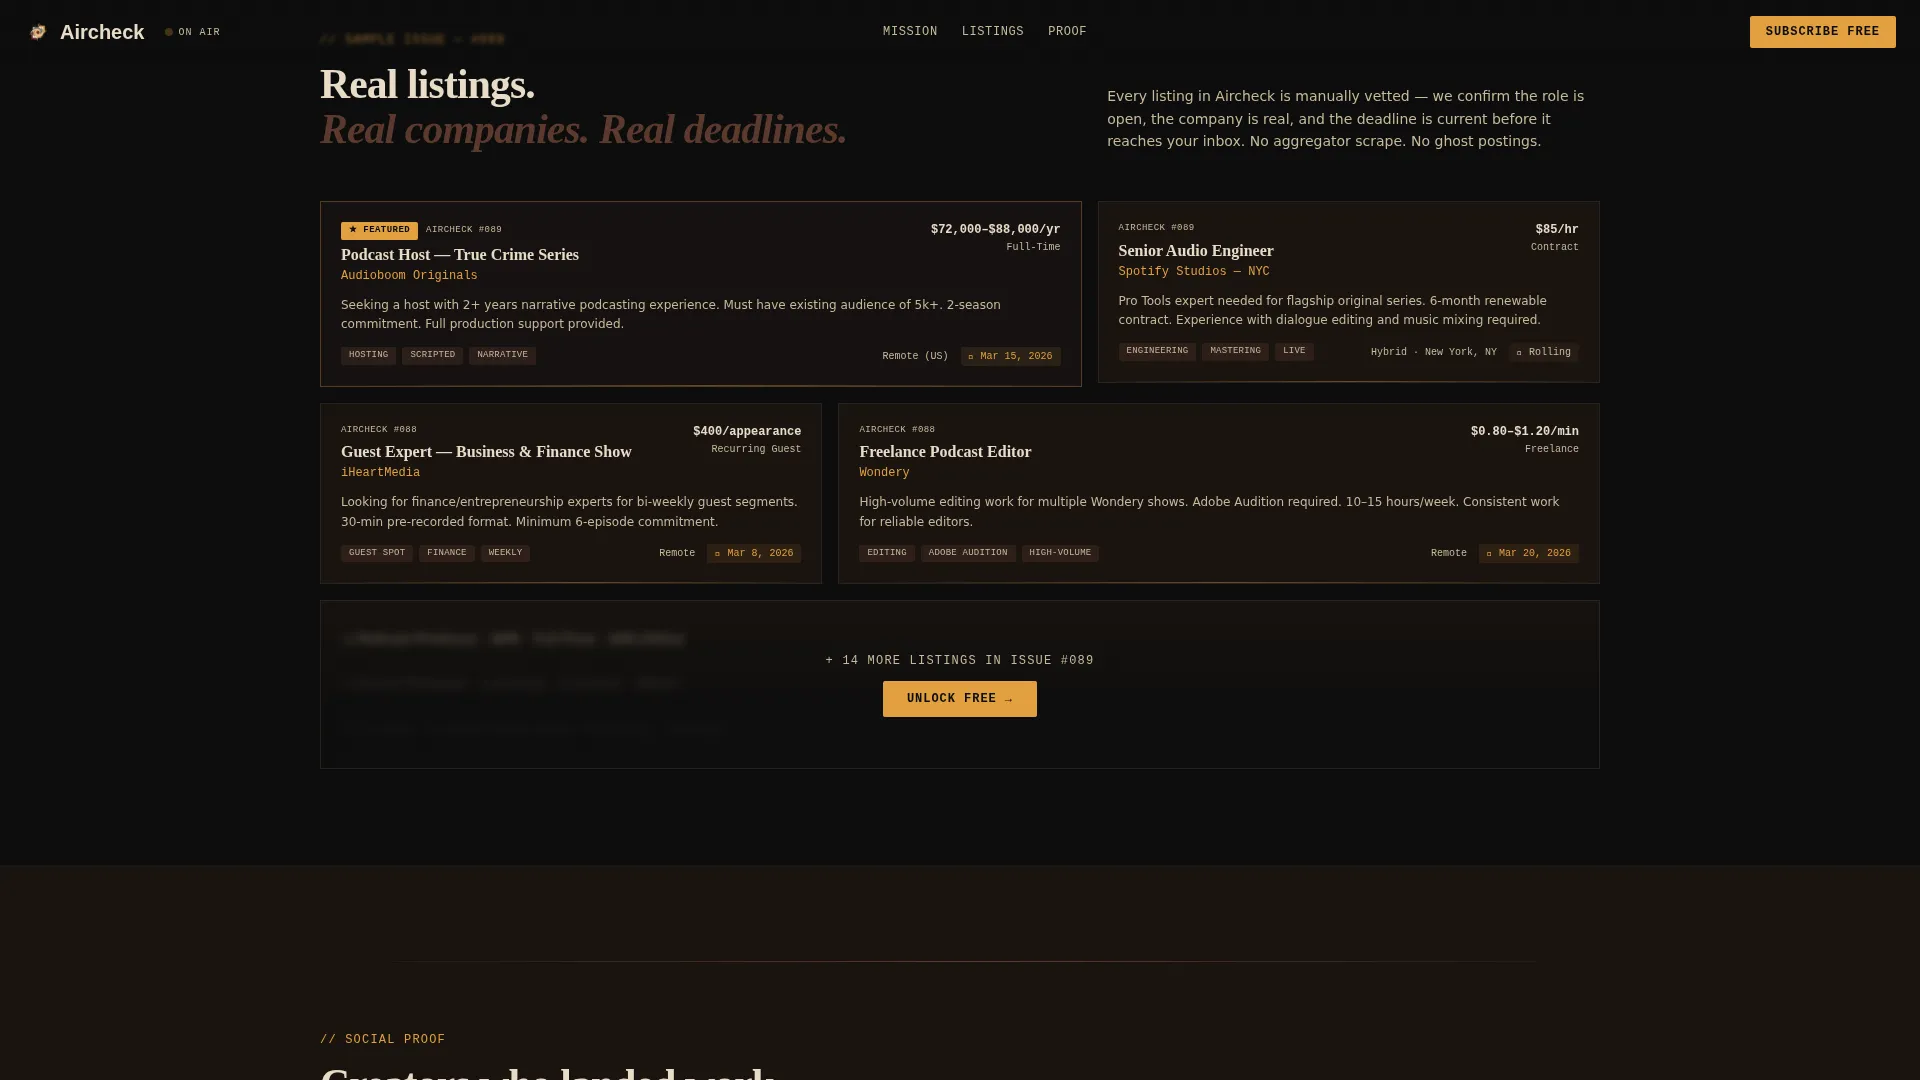Click 'Real listings.' heading
Screen dimensions: 1920x1080
pyautogui.click(x=427, y=85)
